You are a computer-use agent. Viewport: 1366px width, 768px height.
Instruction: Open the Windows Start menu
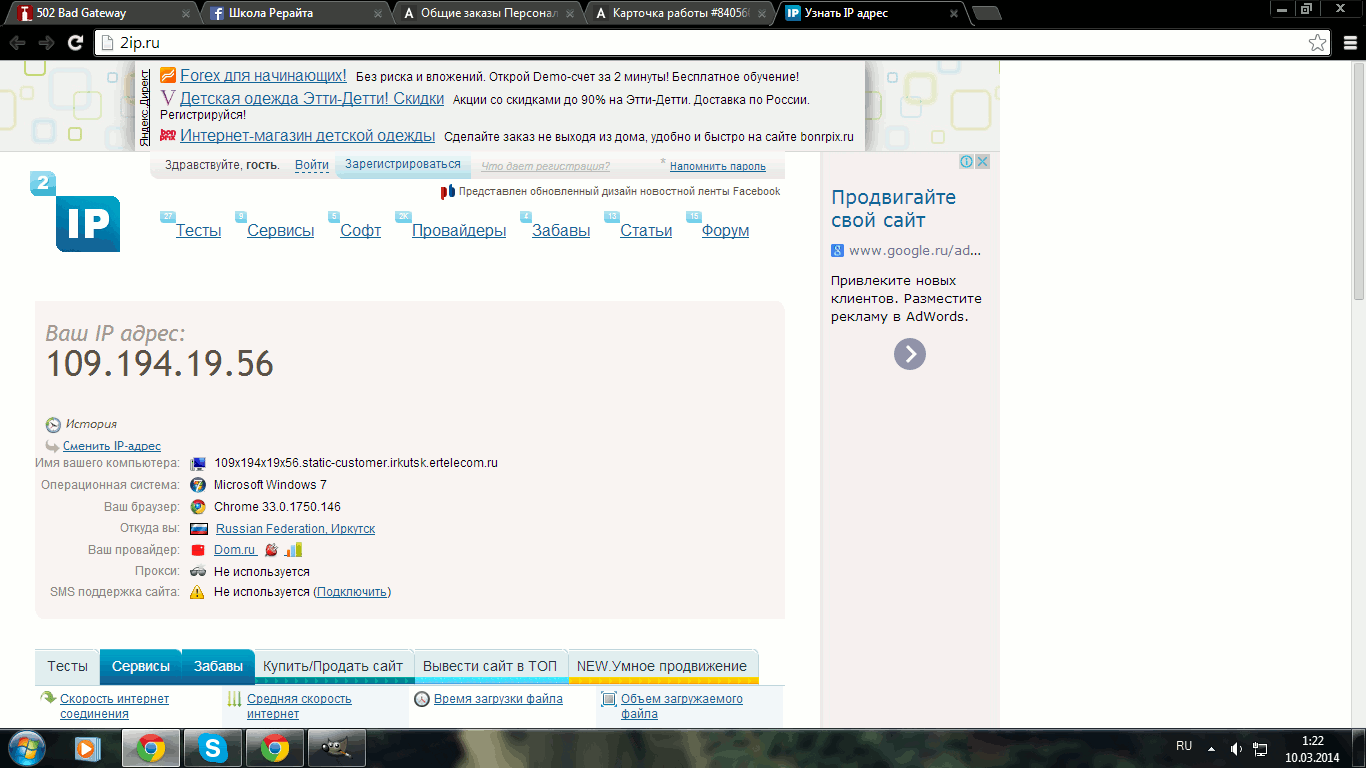click(27, 747)
